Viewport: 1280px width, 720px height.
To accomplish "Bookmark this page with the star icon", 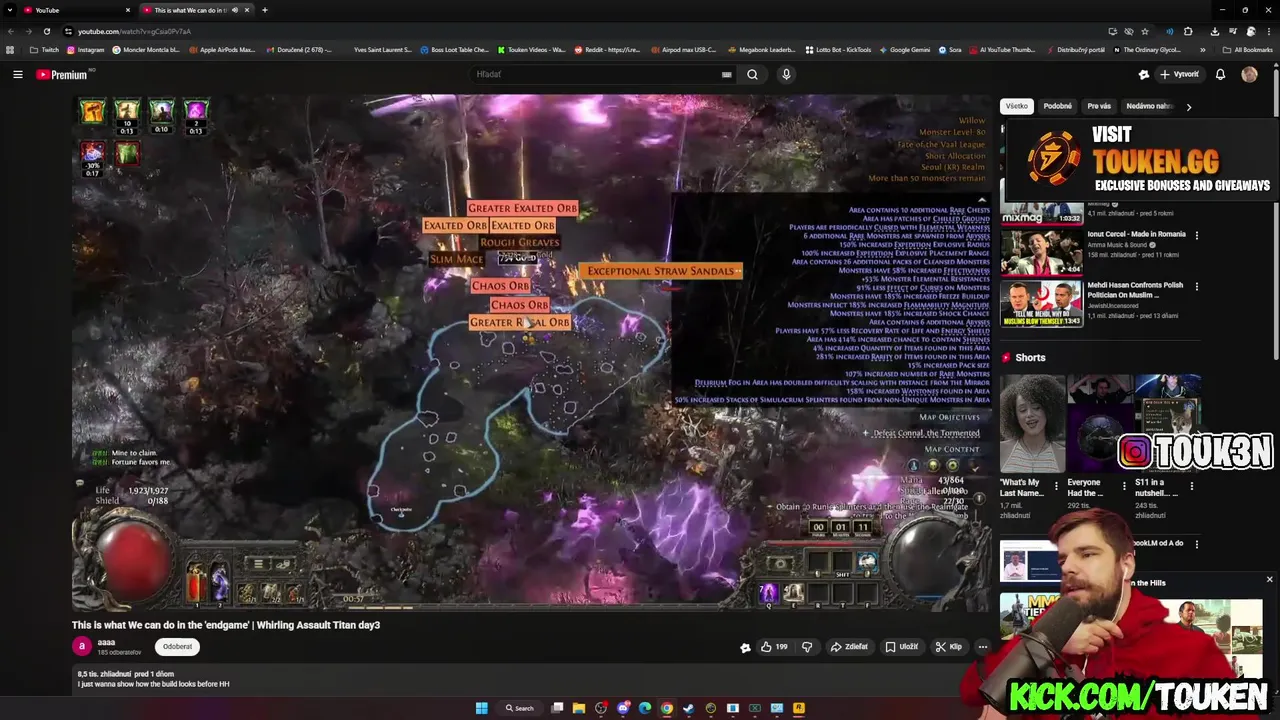I will (x=1145, y=31).
